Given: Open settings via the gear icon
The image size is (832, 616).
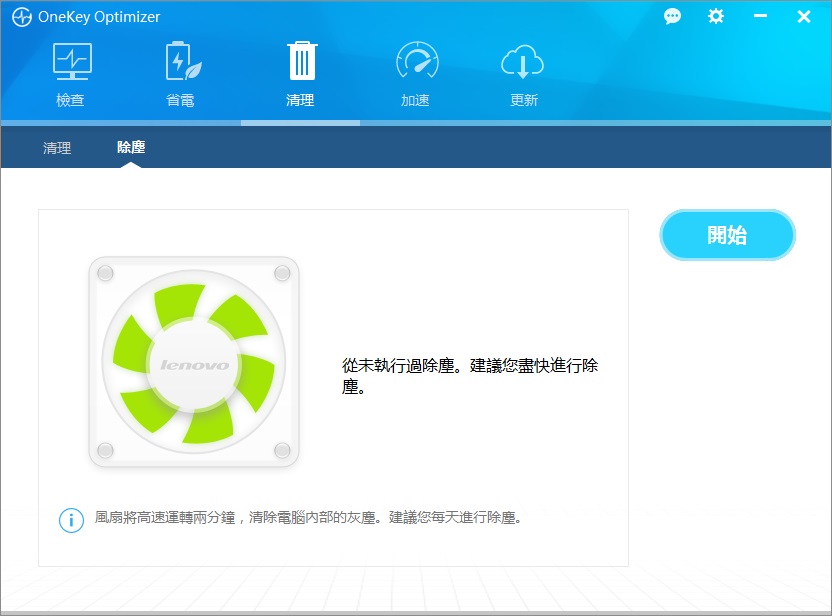Looking at the screenshot, I should pos(715,16).
